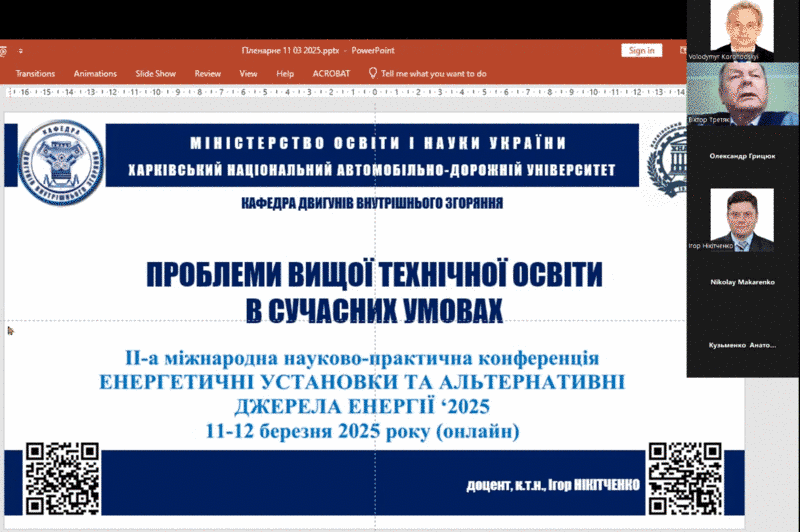Select Ігор Нікітченко's participant photo tile
The width and height of the screenshot is (800, 532).
pyautogui.click(x=742, y=220)
